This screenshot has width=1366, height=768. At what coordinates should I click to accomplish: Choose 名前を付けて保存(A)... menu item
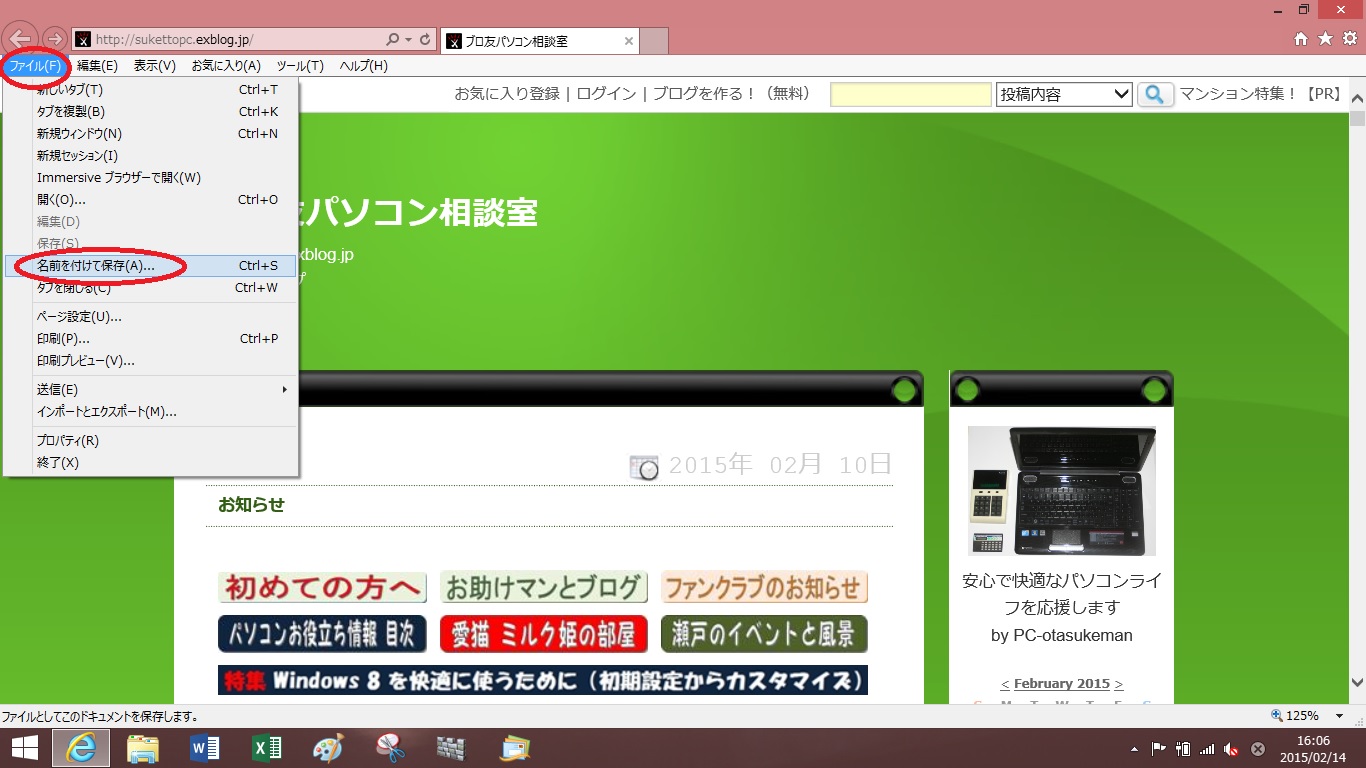pyautogui.click(x=151, y=266)
